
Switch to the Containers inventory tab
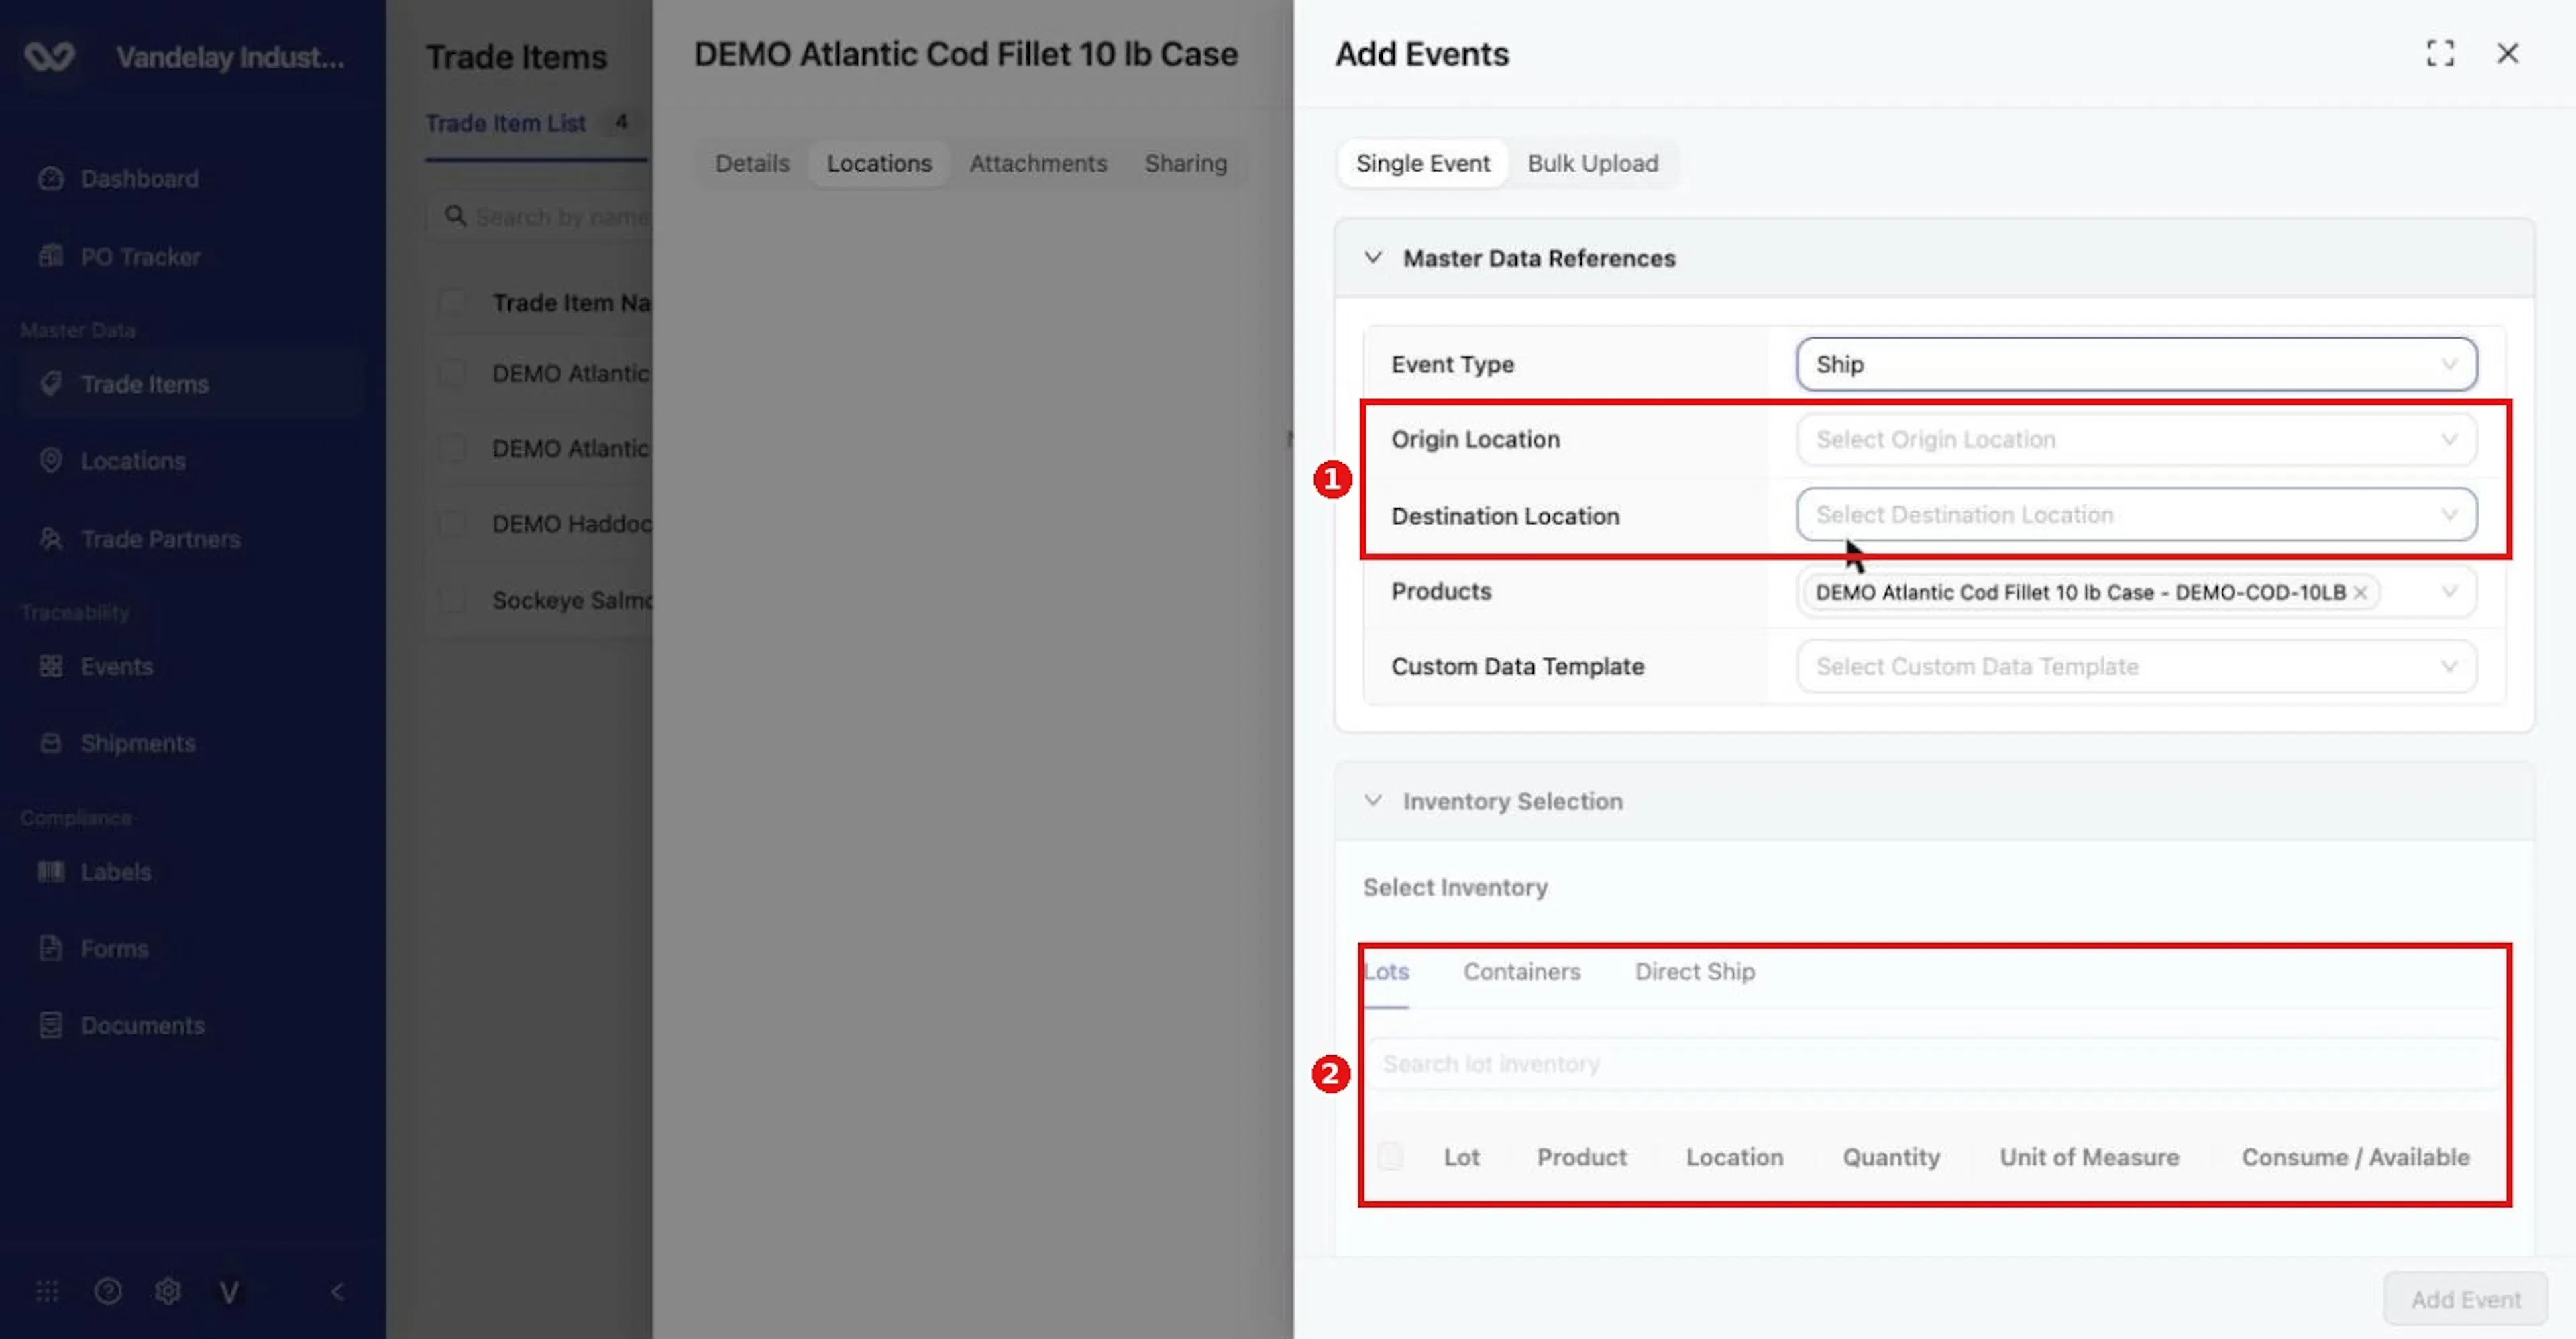tap(1521, 971)
